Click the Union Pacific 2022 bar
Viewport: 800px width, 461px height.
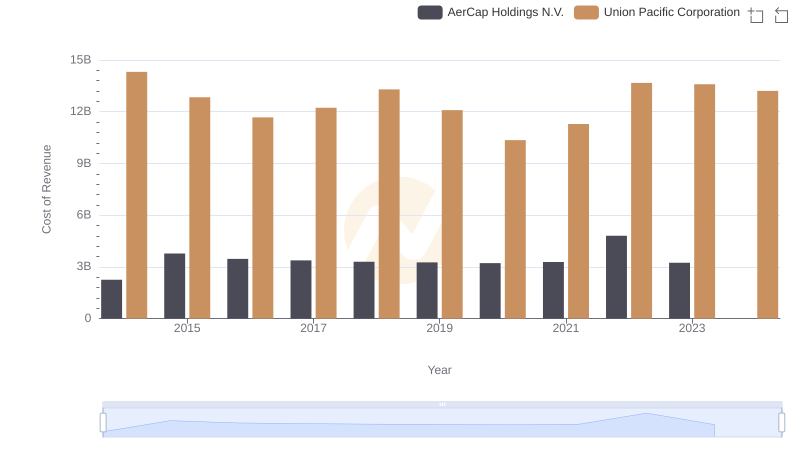pyautogui.click(x=642, y=201)
